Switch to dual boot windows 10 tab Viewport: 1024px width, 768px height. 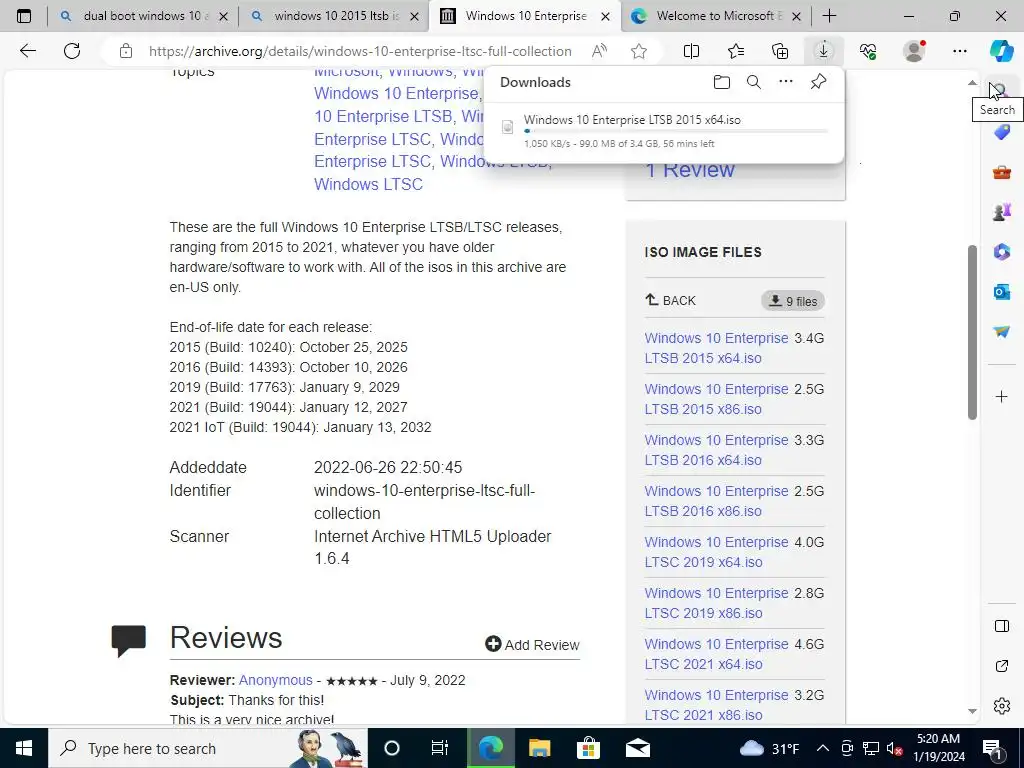142,16
